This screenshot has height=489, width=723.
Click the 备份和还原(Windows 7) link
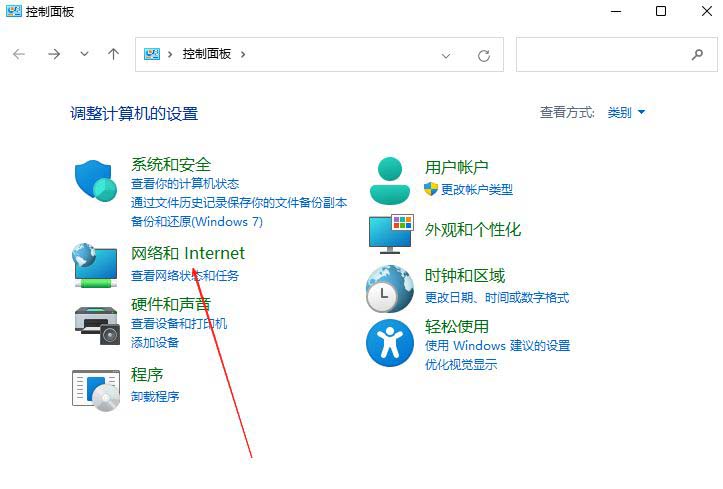[196, 221]
